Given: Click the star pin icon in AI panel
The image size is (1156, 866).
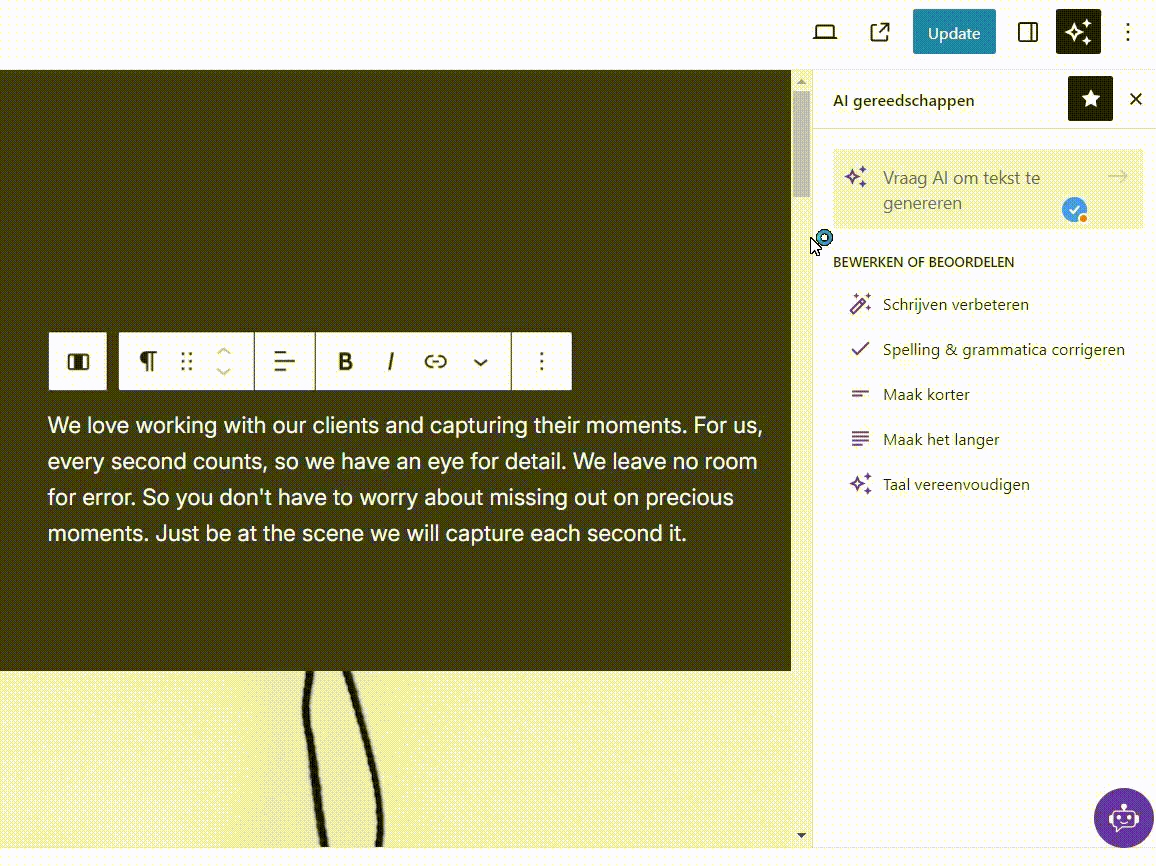Looking at the screenshot, I should 1090,99.
